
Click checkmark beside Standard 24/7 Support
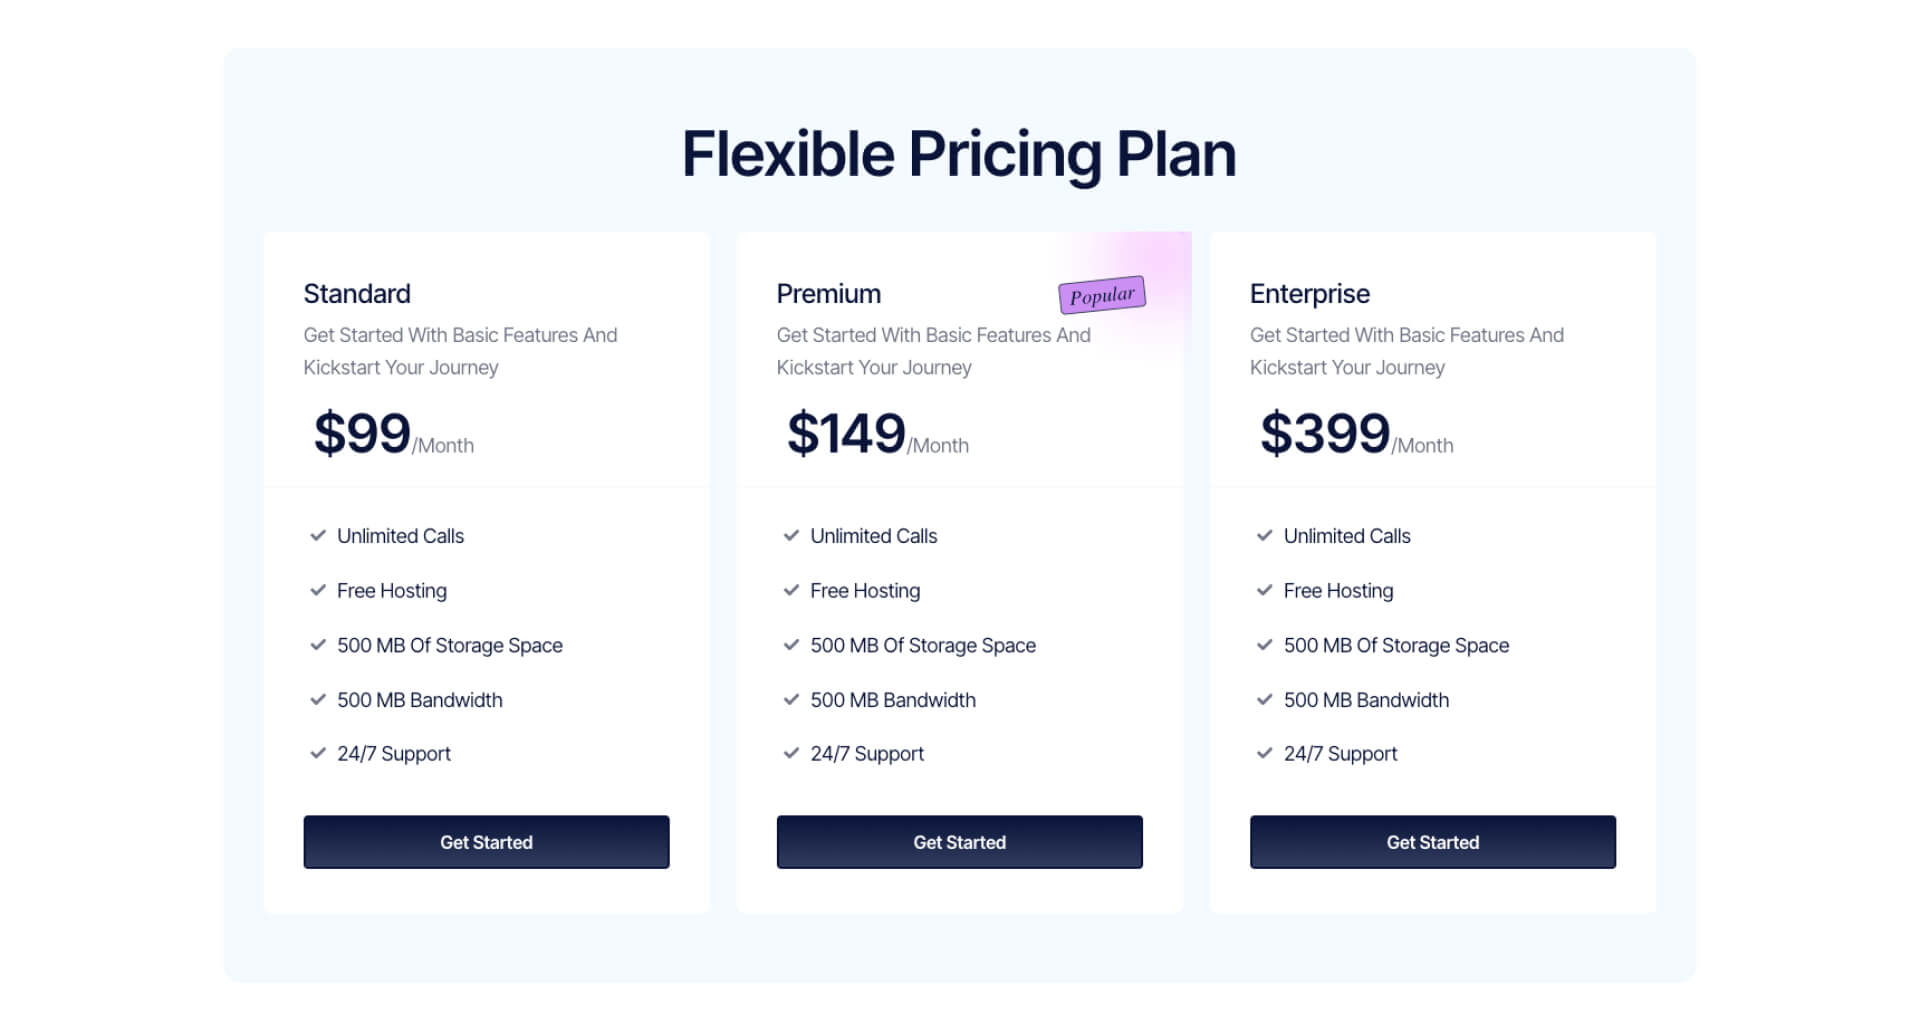coord(318,754)
